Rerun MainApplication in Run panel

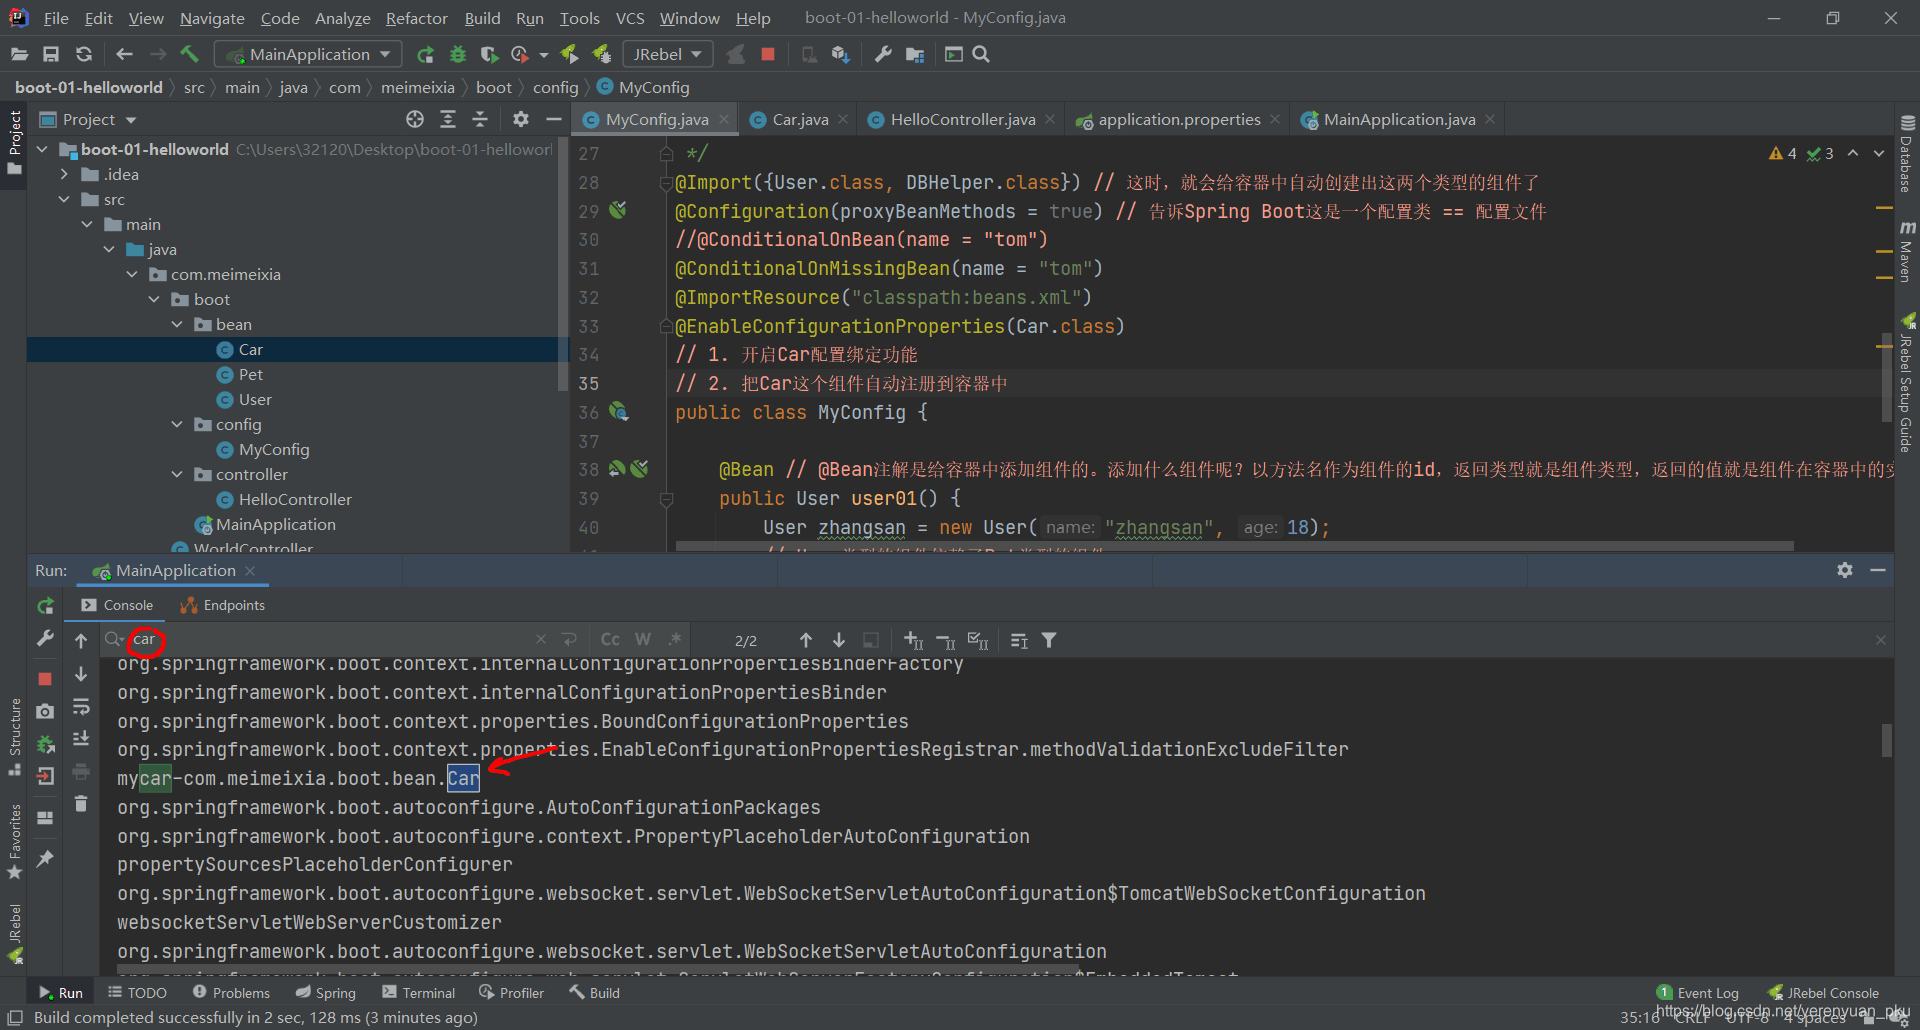pos(45,606)
